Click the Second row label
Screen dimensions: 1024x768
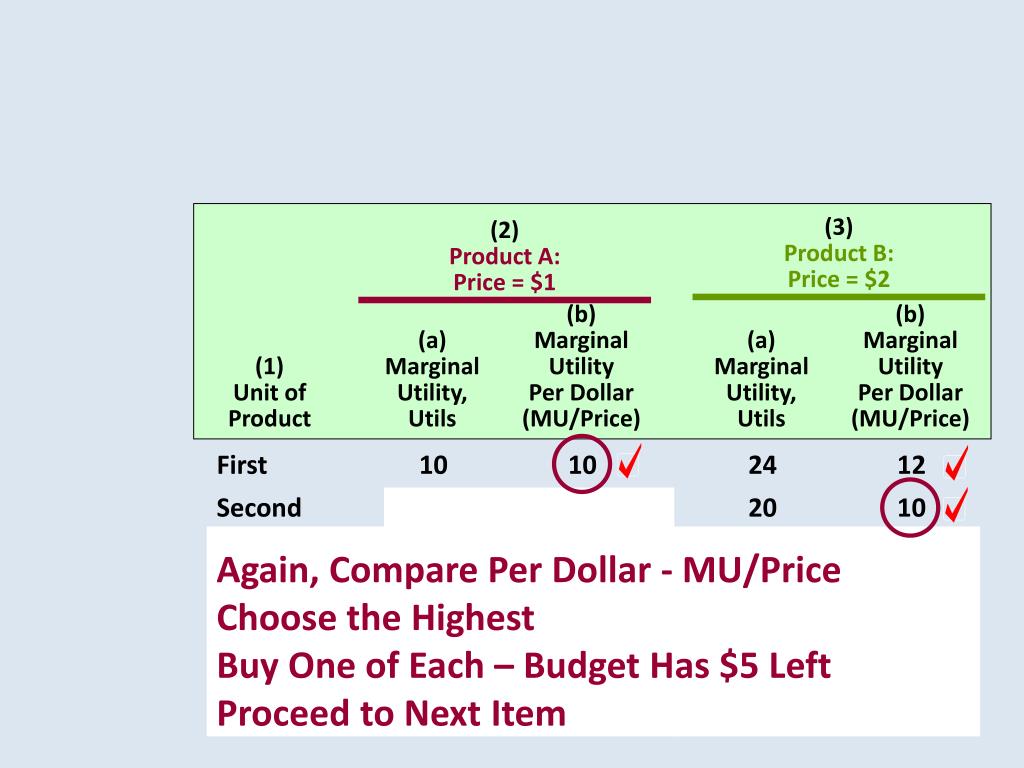(259, 507)
